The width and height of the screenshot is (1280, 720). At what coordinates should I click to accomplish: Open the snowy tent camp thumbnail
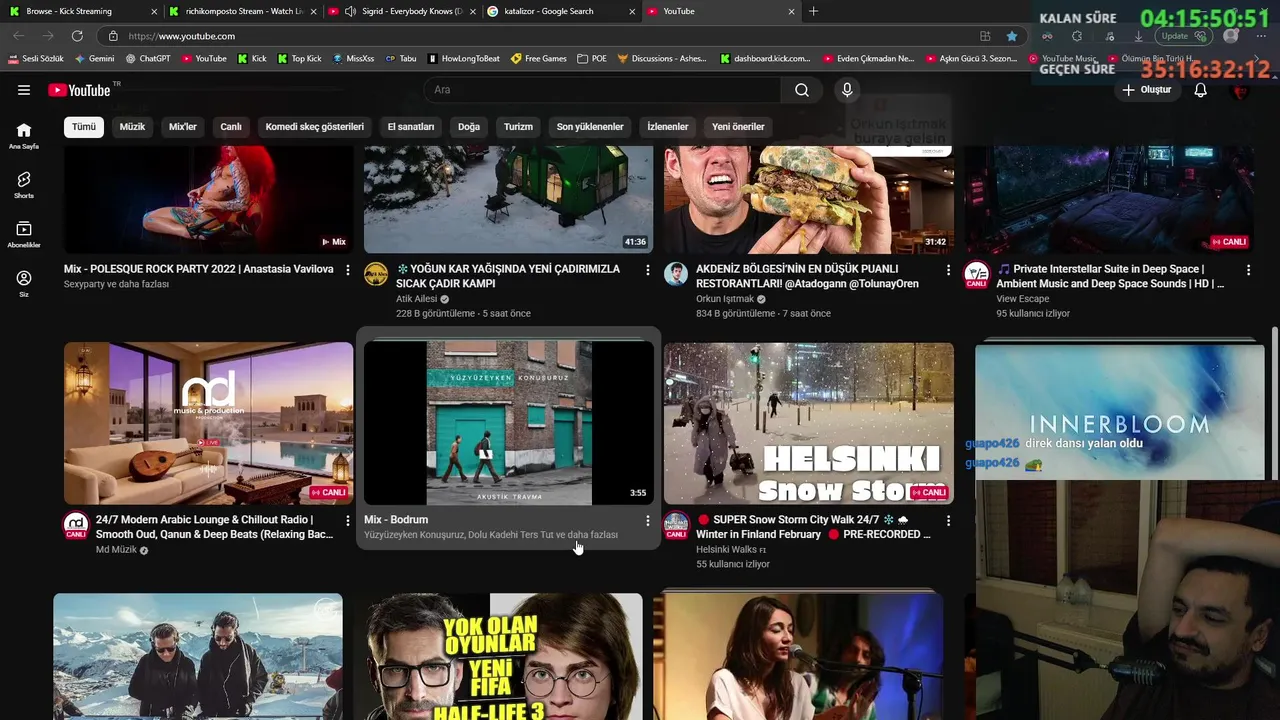[509, 199]
